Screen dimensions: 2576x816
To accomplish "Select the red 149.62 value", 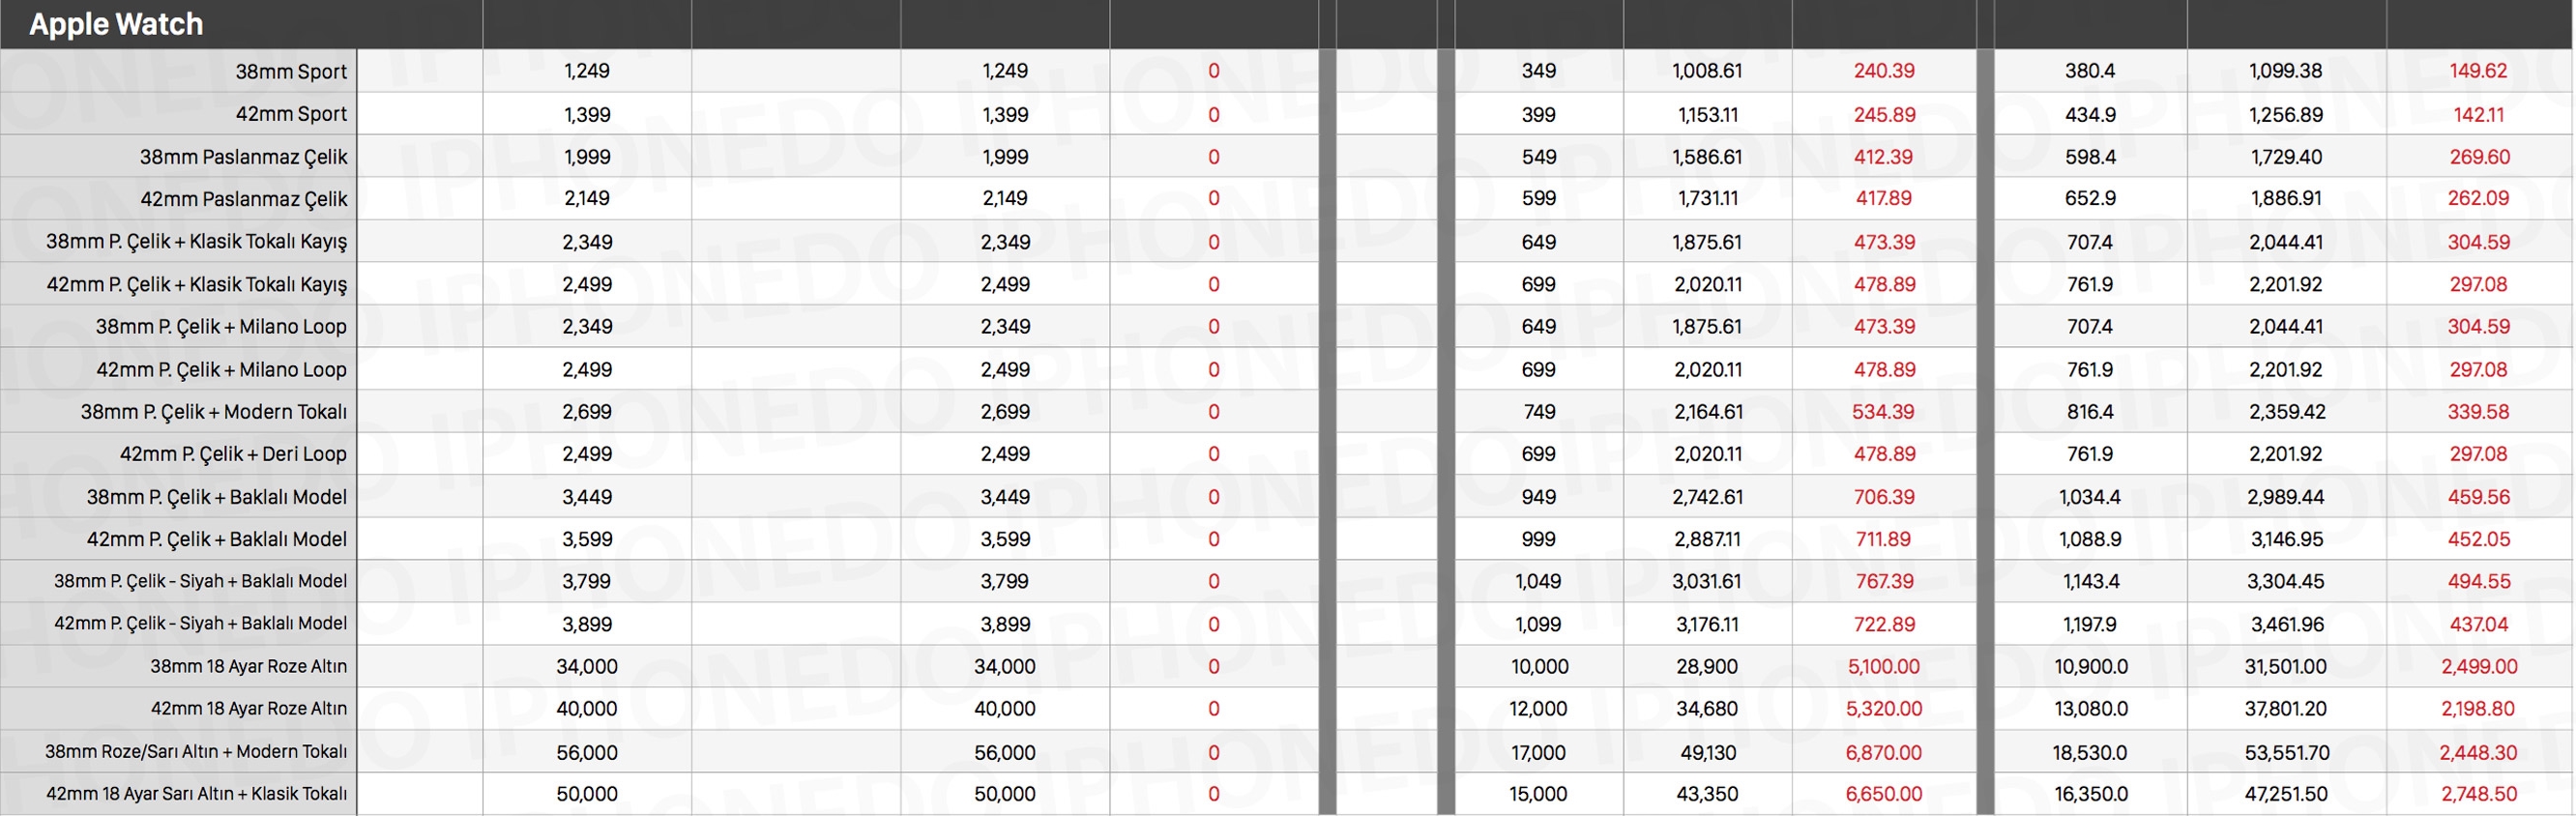I will click(x=2478, y=71).
